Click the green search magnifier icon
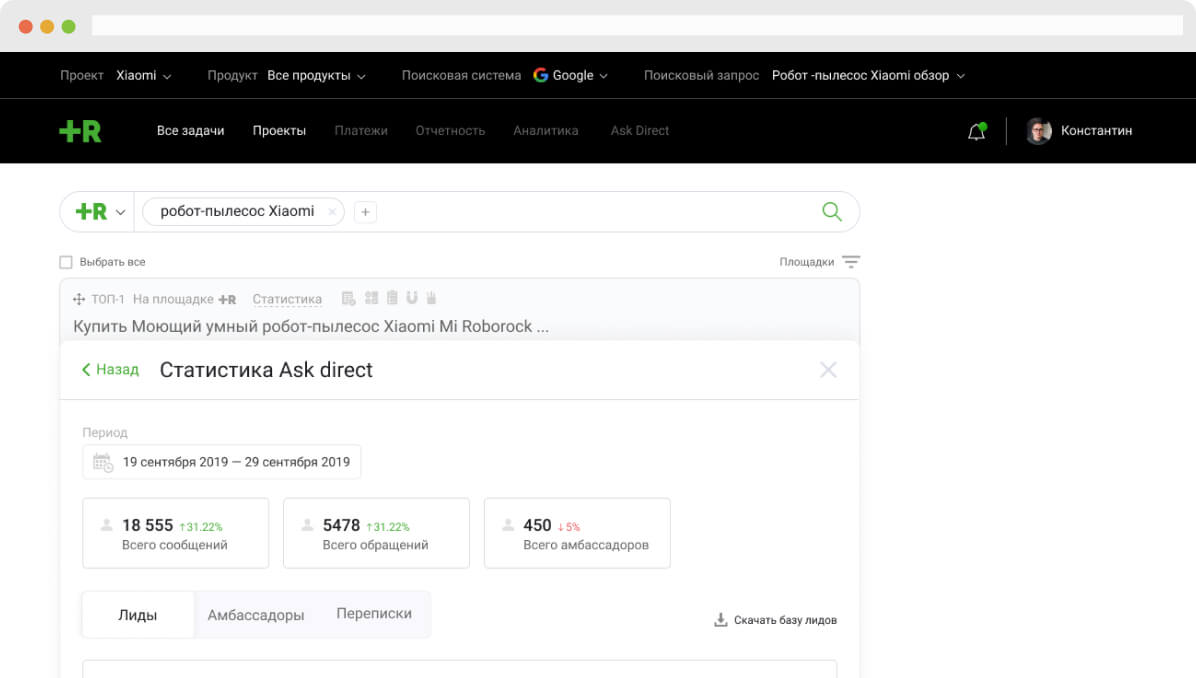 (831, 211)
